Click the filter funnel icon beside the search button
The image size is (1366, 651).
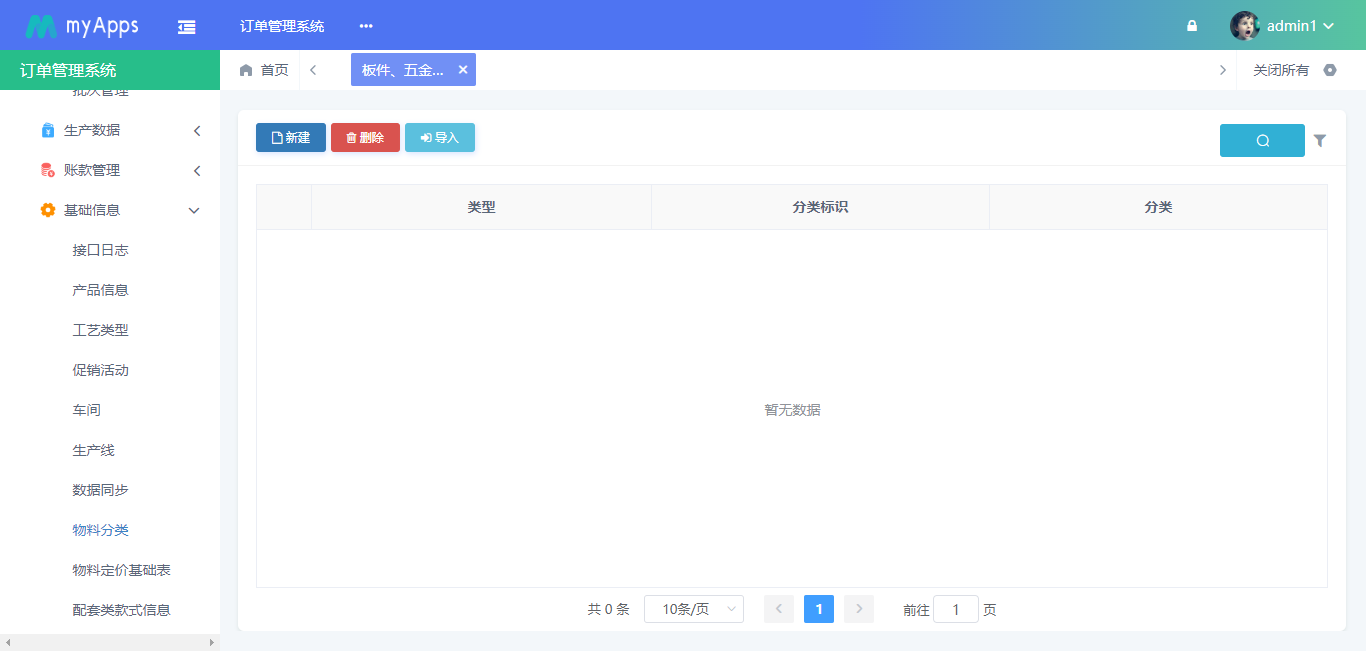(1321, 140)
